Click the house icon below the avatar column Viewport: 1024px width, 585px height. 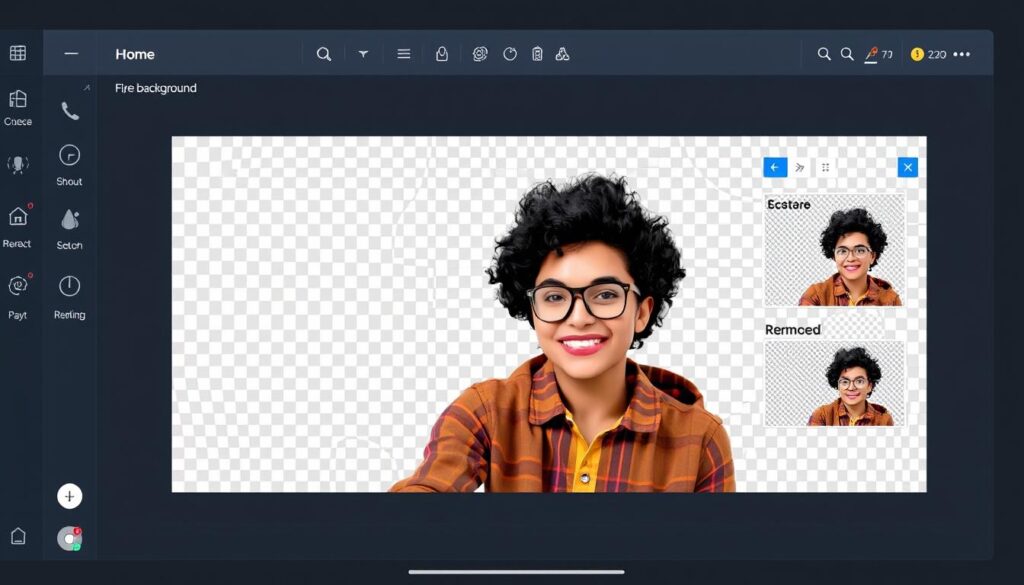18,536
